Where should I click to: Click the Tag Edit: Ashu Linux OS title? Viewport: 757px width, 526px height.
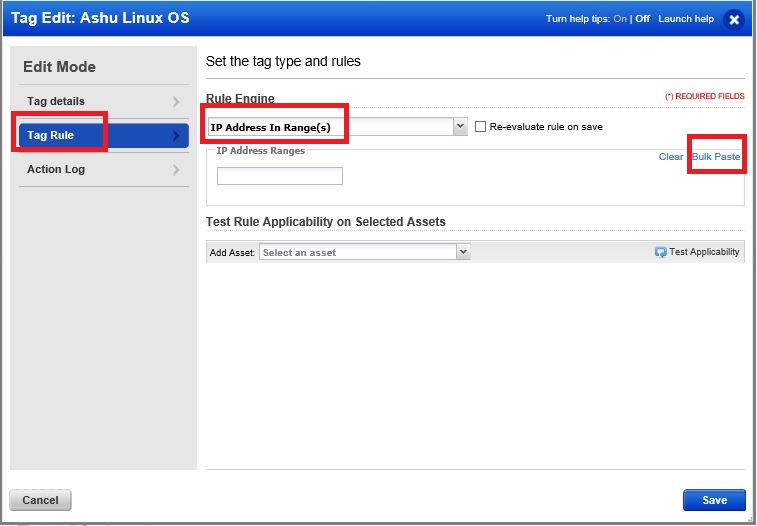[x=100, y=18]
